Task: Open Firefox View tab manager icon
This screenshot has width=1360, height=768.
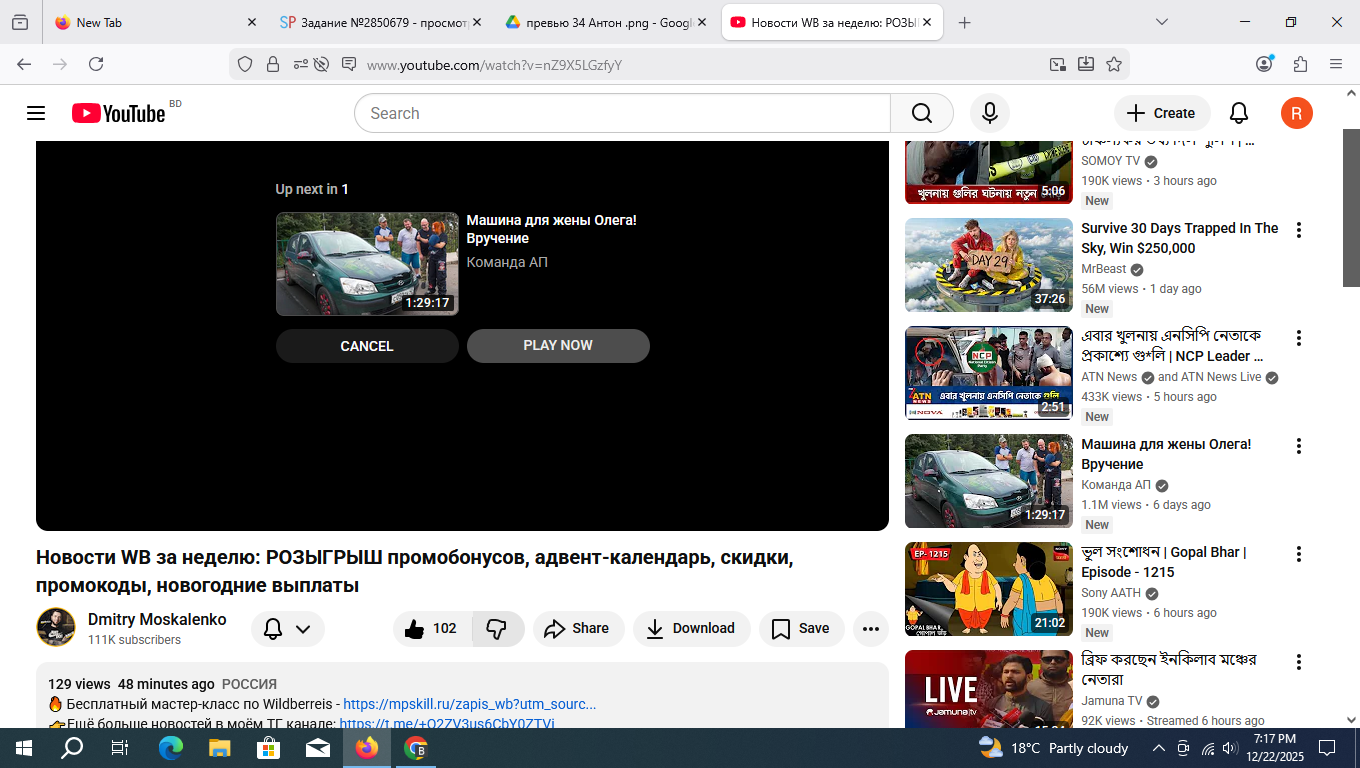Action: [20, 22]
